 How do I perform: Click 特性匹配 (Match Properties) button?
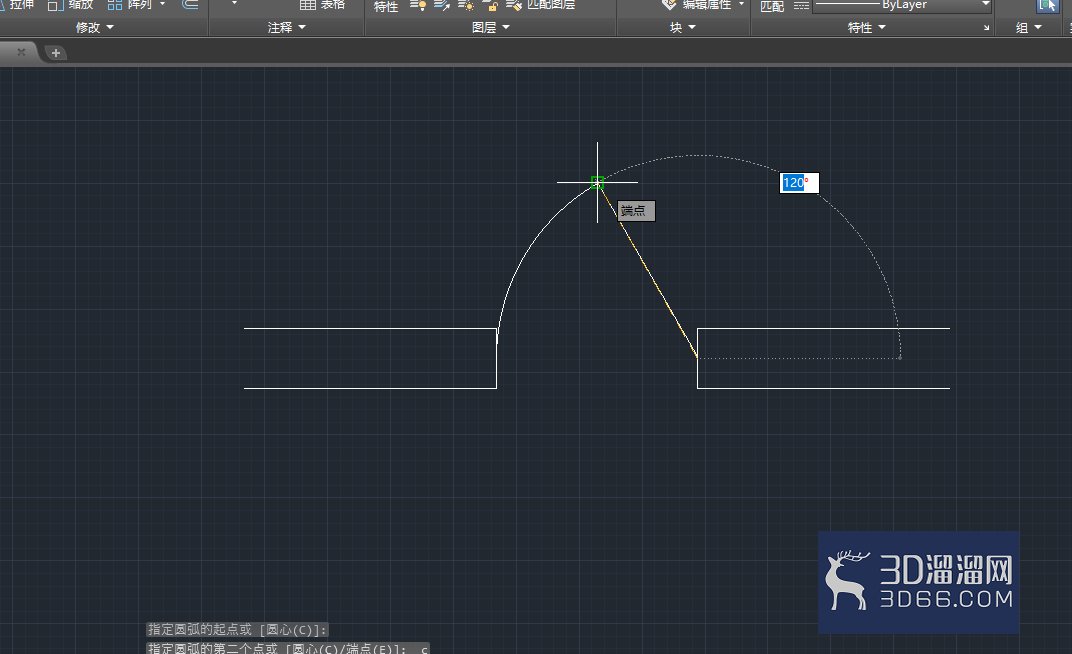[x=772, y=6]
